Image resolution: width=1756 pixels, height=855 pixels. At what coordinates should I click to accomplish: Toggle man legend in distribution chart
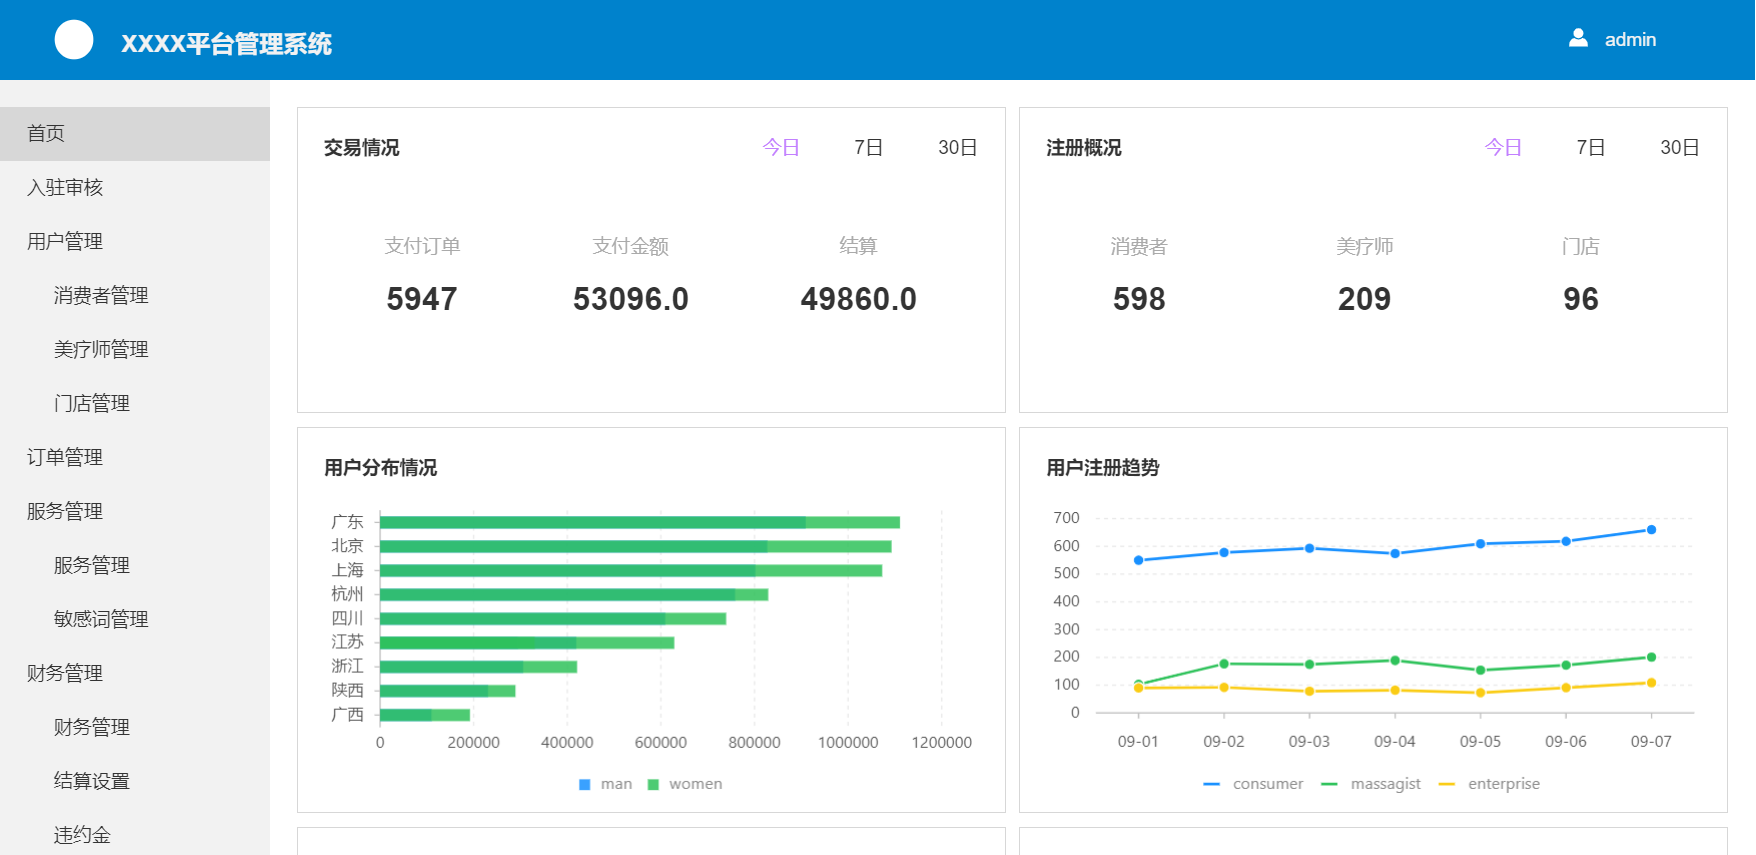click(606, 784)
